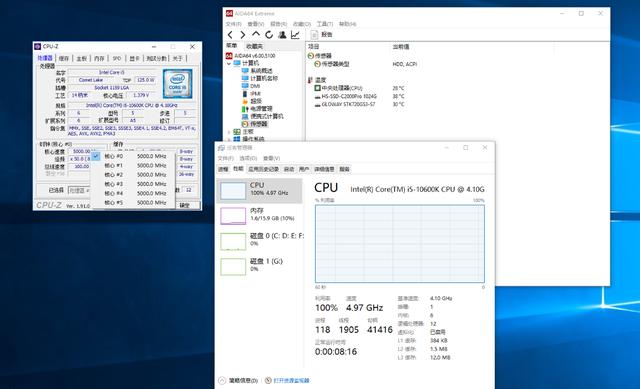
Task: Switch to 收藏夹 tab in AIDA64
Action: click(x=255, y=46)
